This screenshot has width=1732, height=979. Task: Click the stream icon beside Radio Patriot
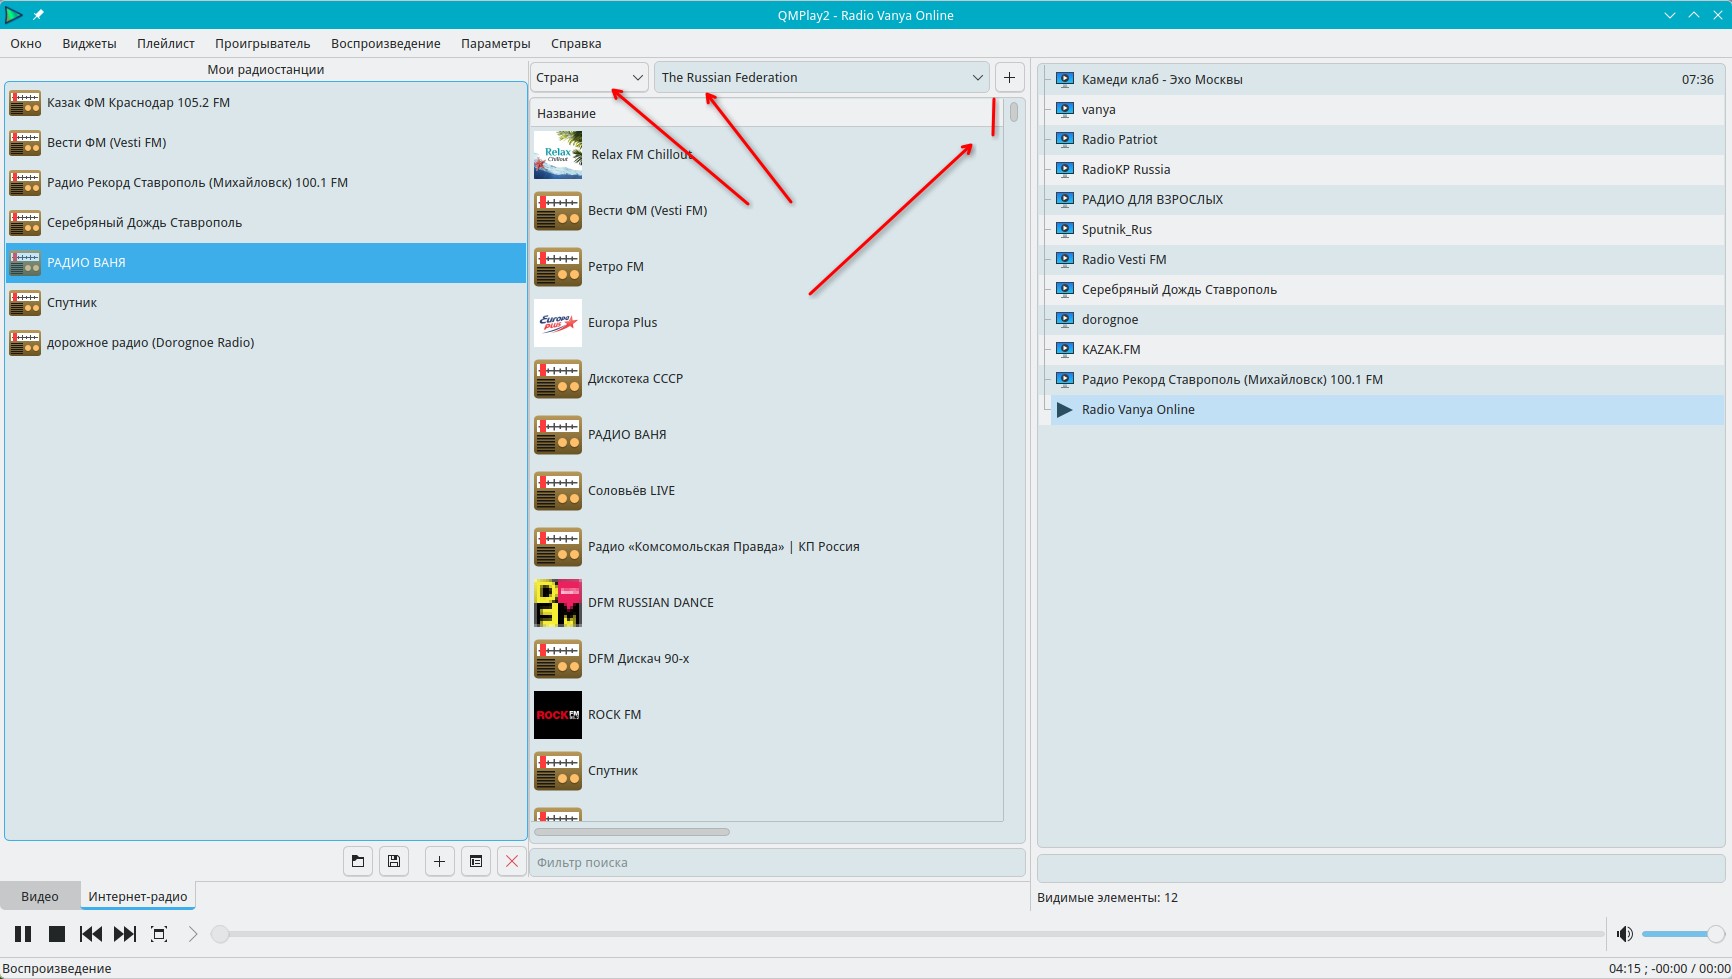tap(1065, 139)
